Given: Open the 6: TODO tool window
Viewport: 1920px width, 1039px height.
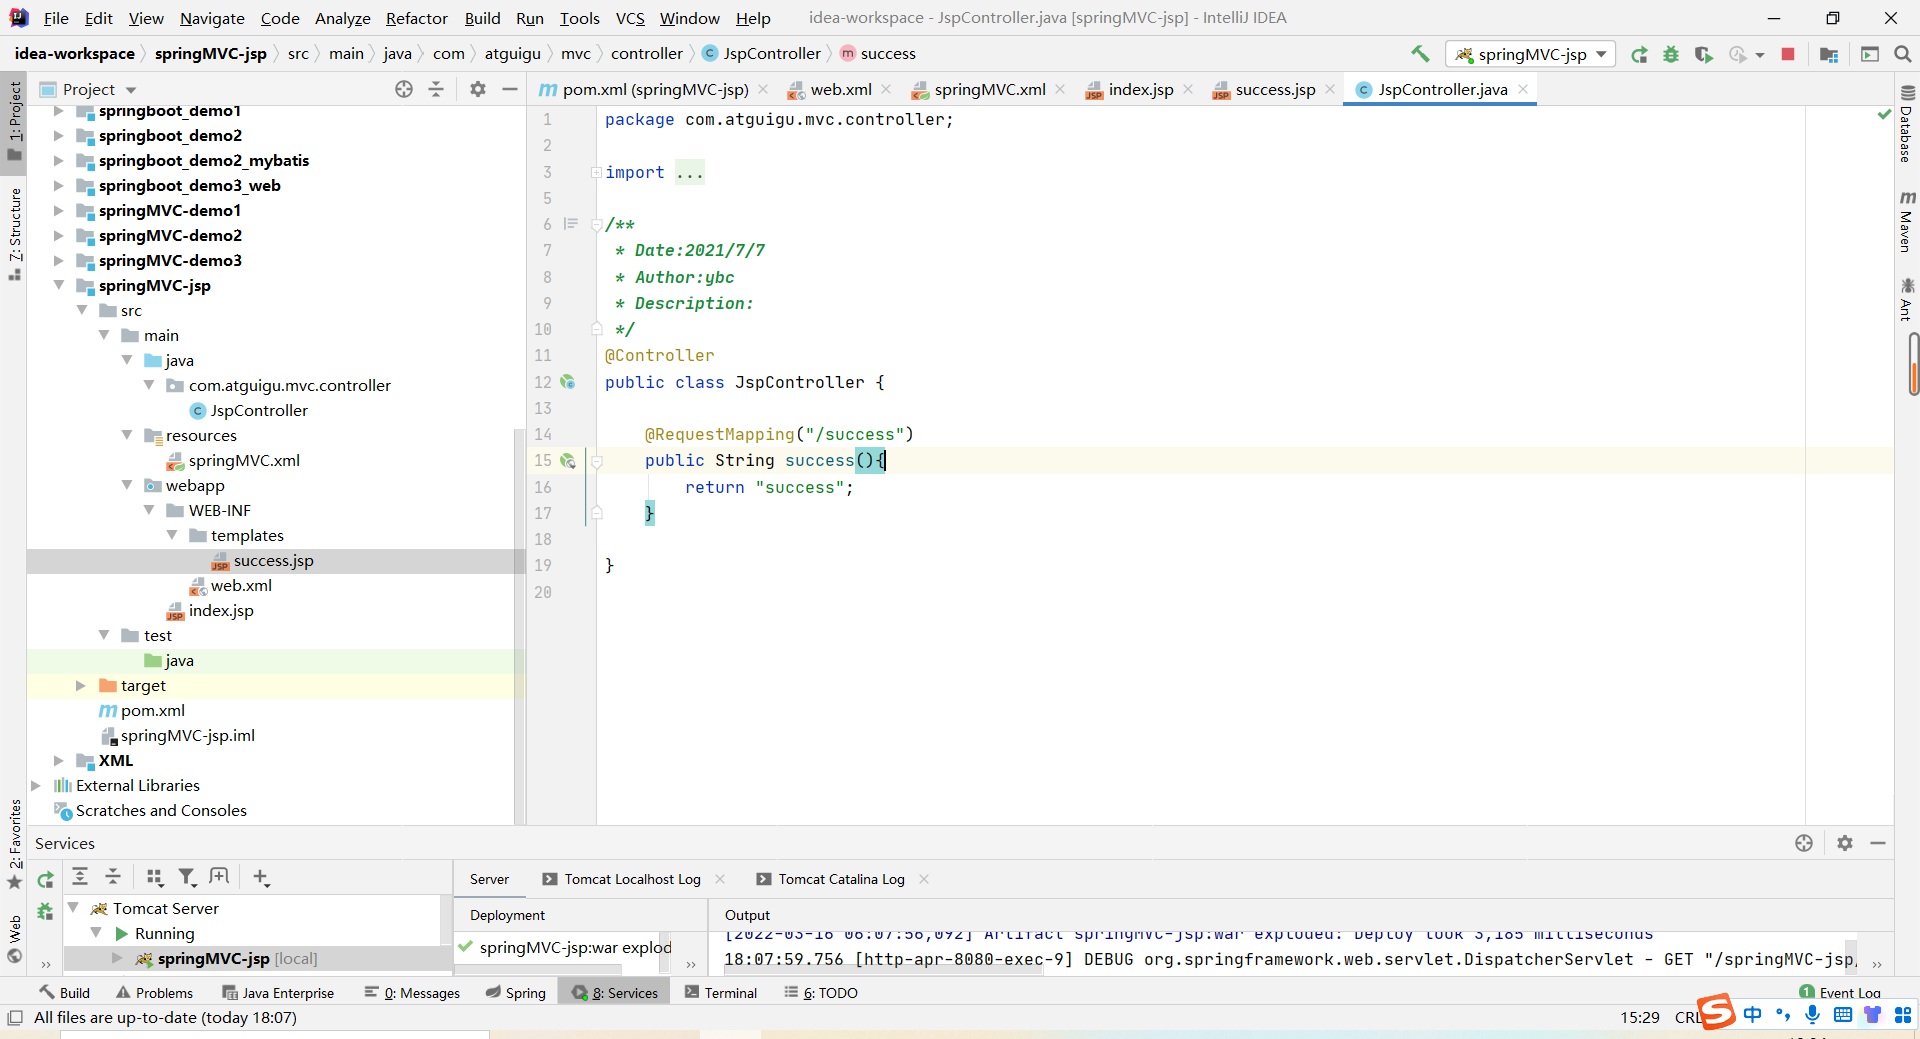Looking at the screenshot, I should pyautogui.click(x=821, y=993).
